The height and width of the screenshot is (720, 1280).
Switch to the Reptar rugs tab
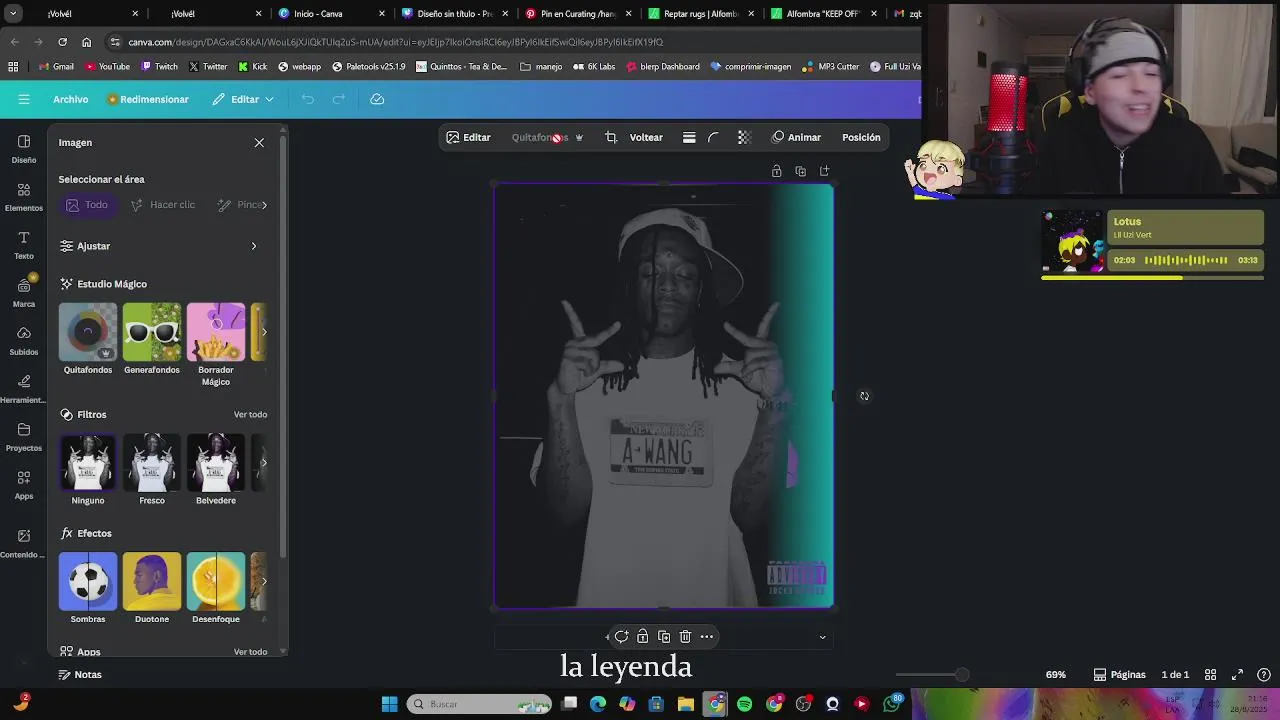(x=701, y=14)
